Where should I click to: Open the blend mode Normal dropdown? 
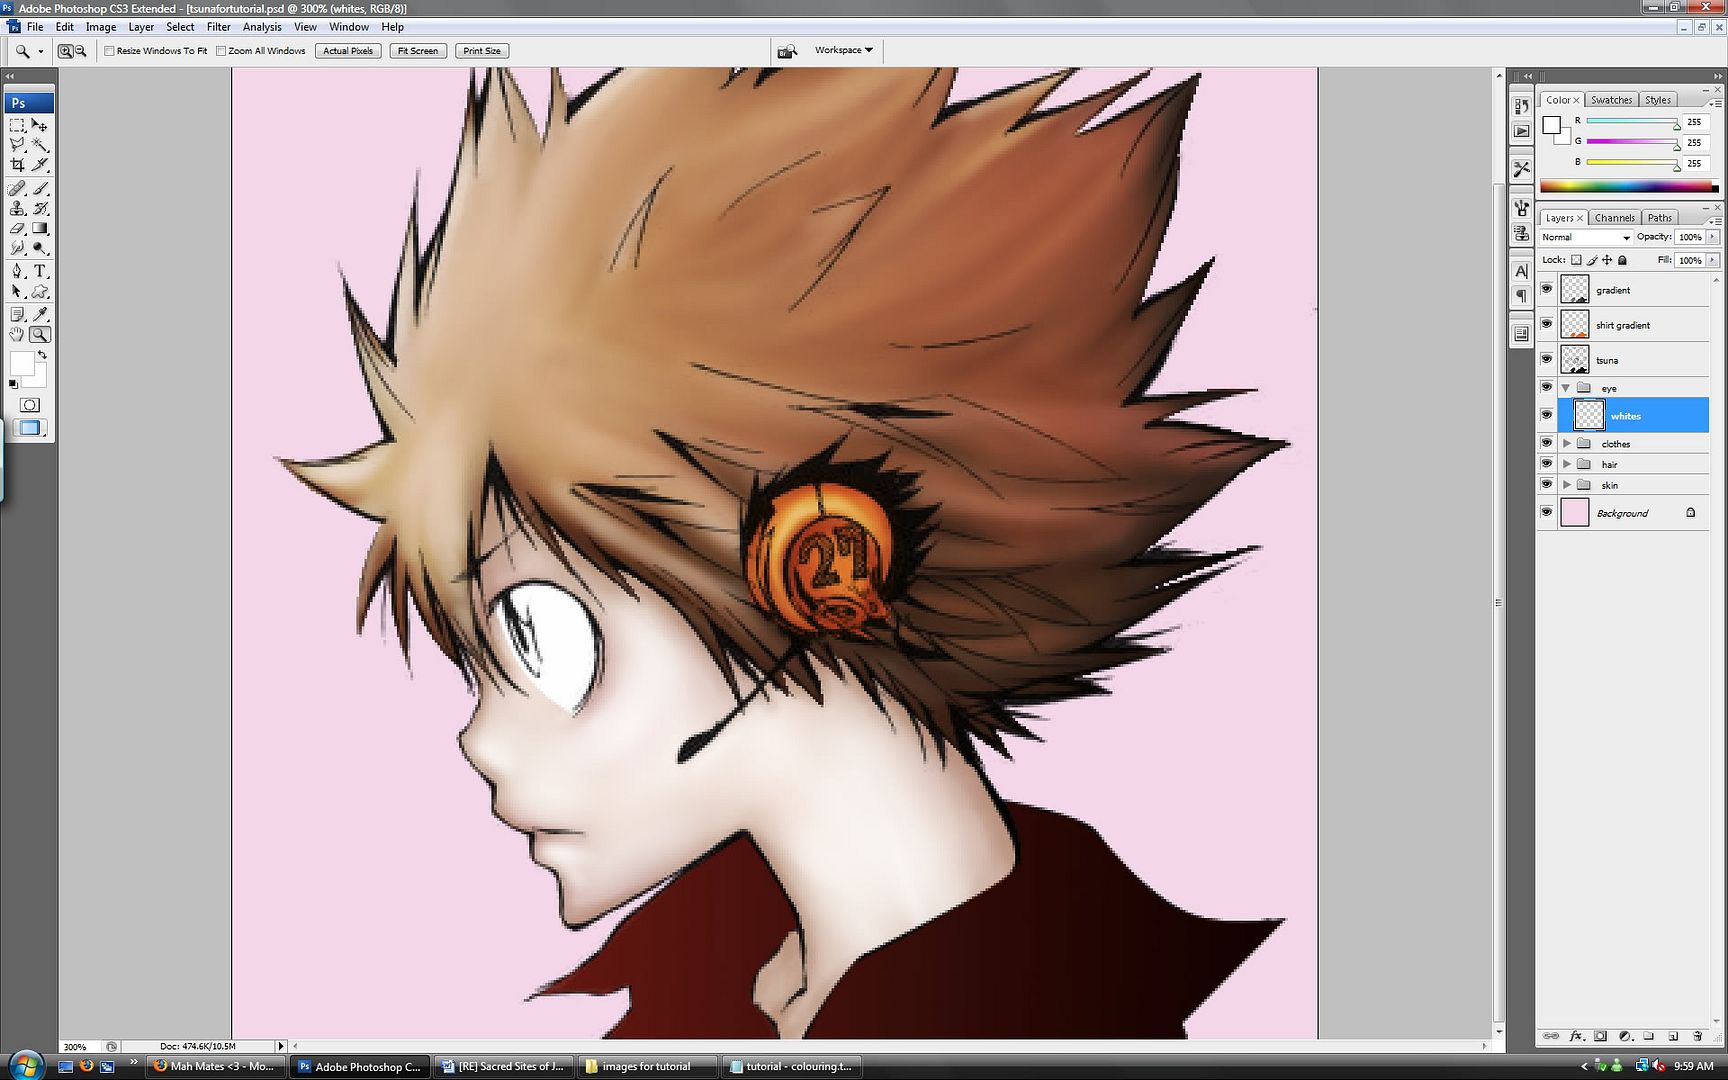click(1586, 237)
